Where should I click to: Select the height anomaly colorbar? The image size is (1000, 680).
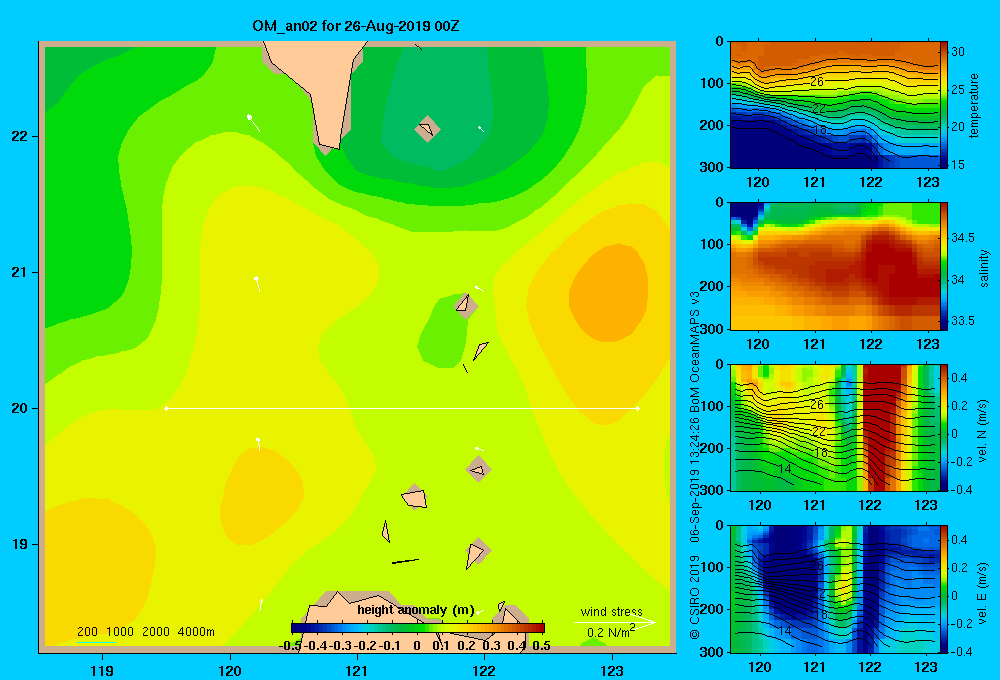tap(418, 628)
